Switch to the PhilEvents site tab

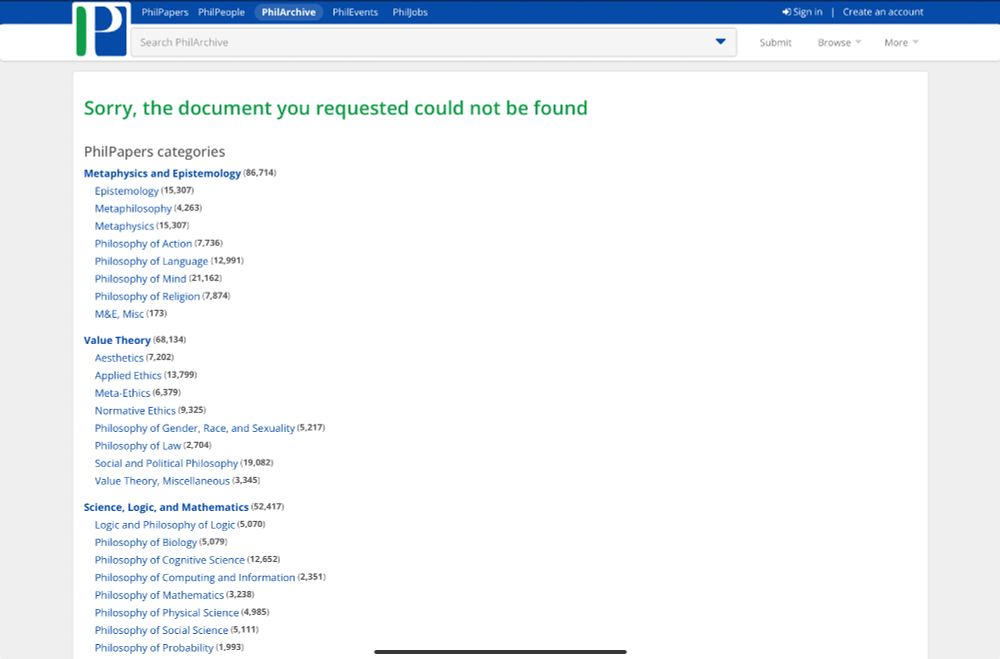(355, 12)
